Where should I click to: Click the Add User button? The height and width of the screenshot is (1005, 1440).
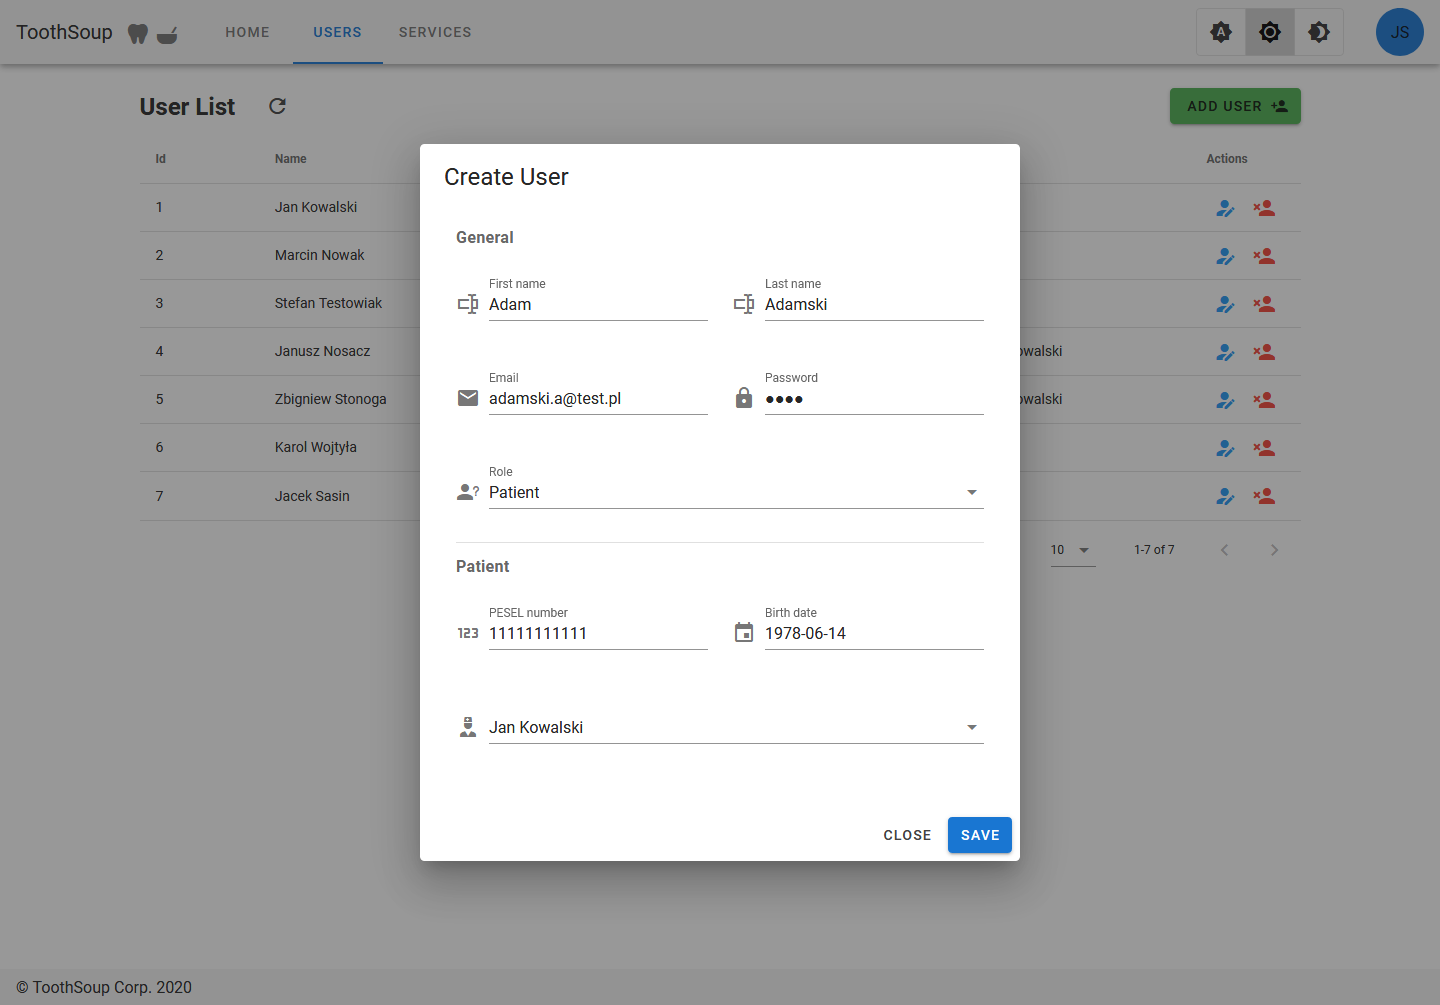coord(1235,106)
